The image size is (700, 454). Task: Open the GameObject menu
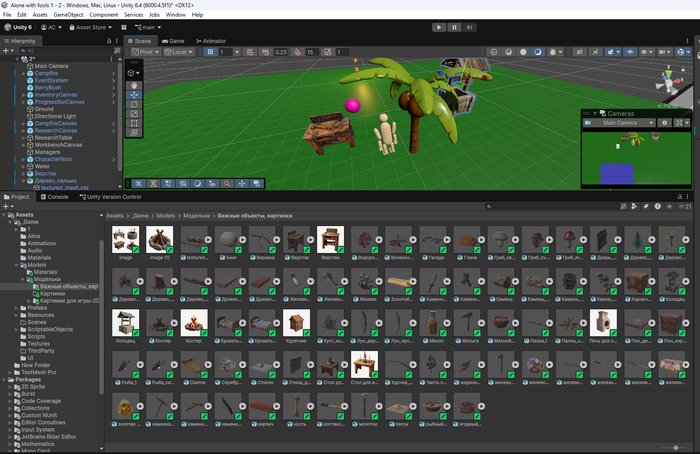(x=68, y=15)
